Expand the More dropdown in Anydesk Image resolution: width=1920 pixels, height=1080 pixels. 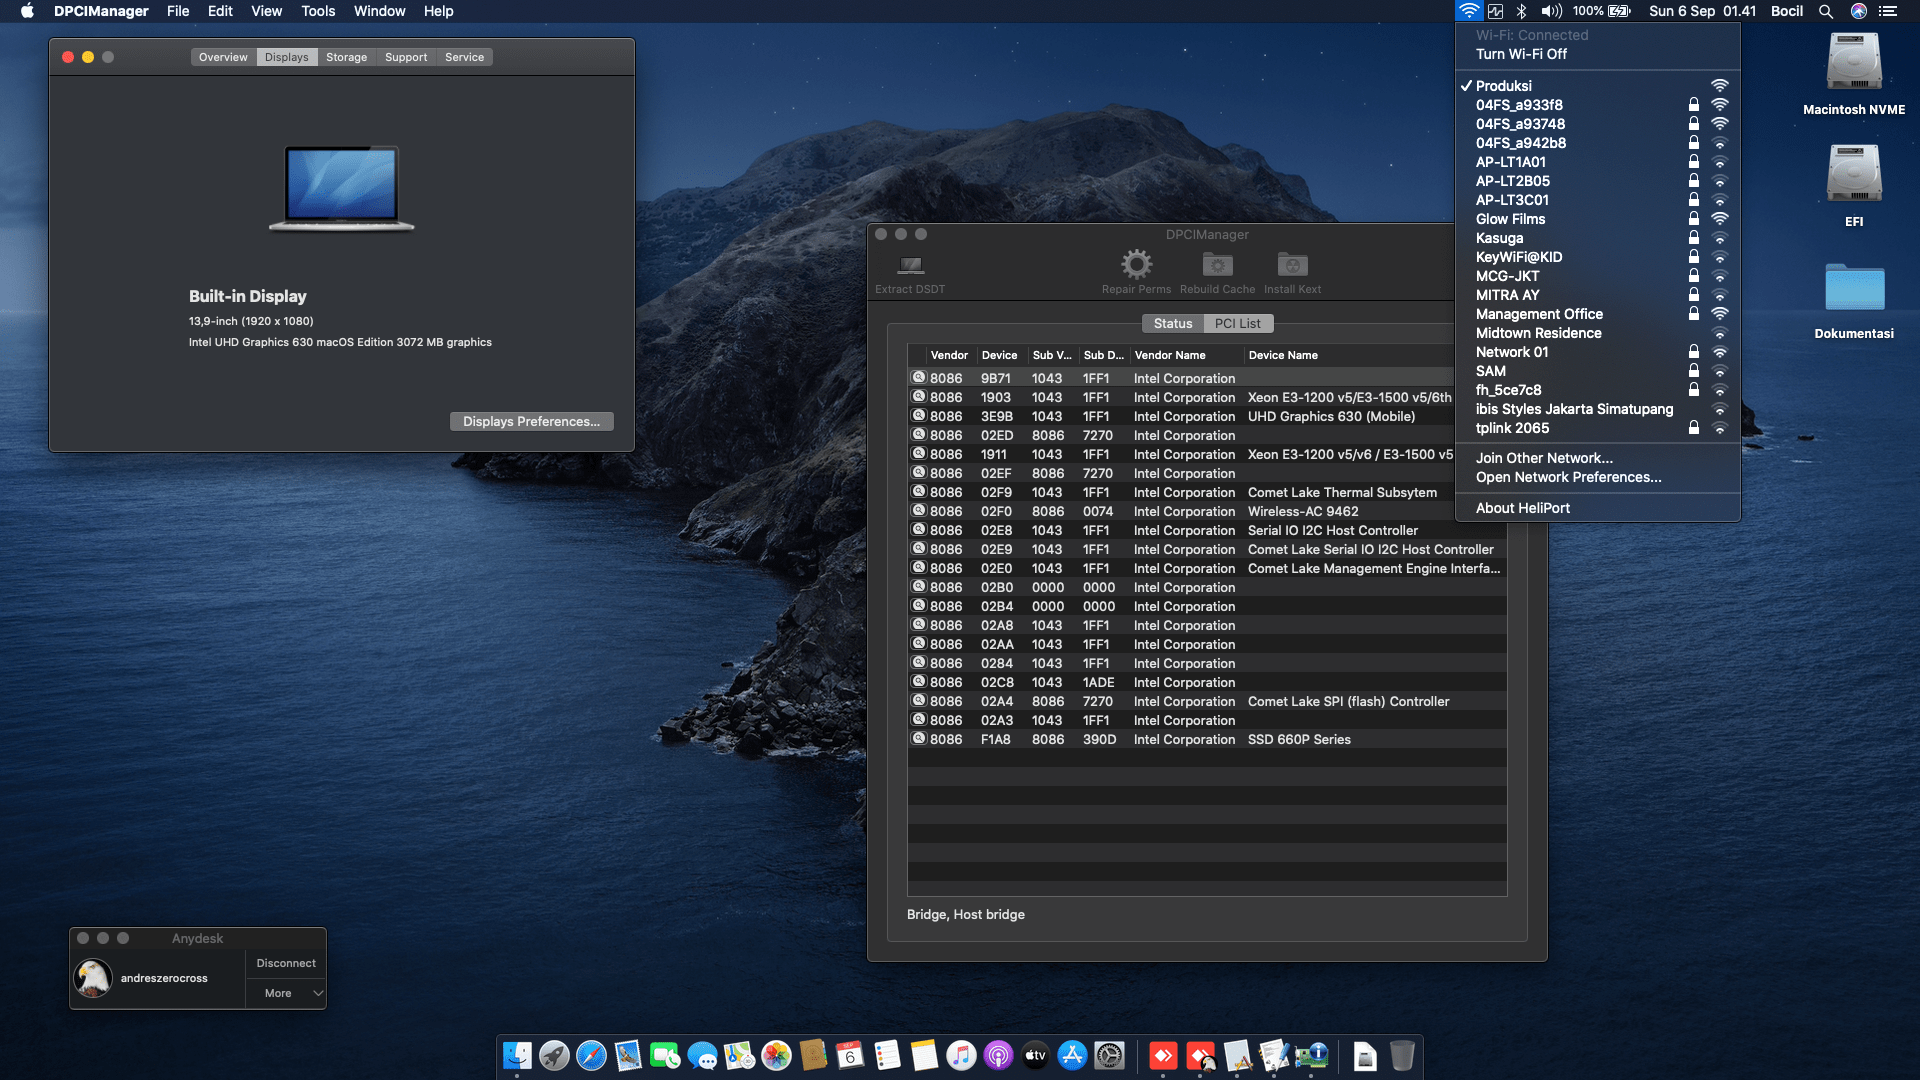(286, 993)
